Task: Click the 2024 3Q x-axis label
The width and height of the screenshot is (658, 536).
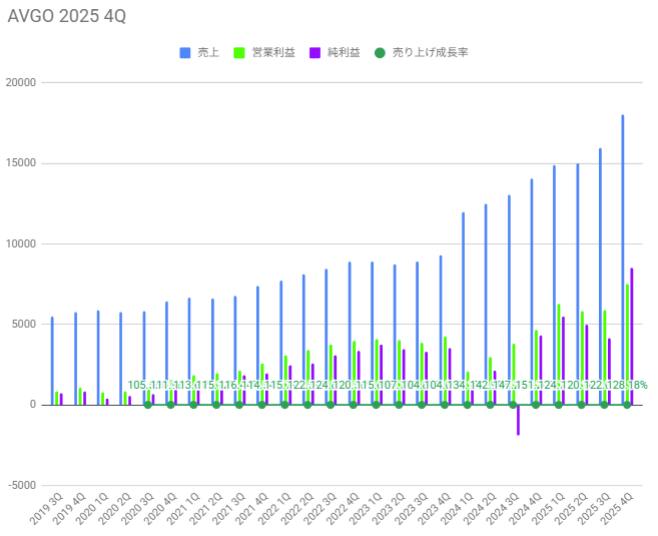Action: [x=503, y=509]
